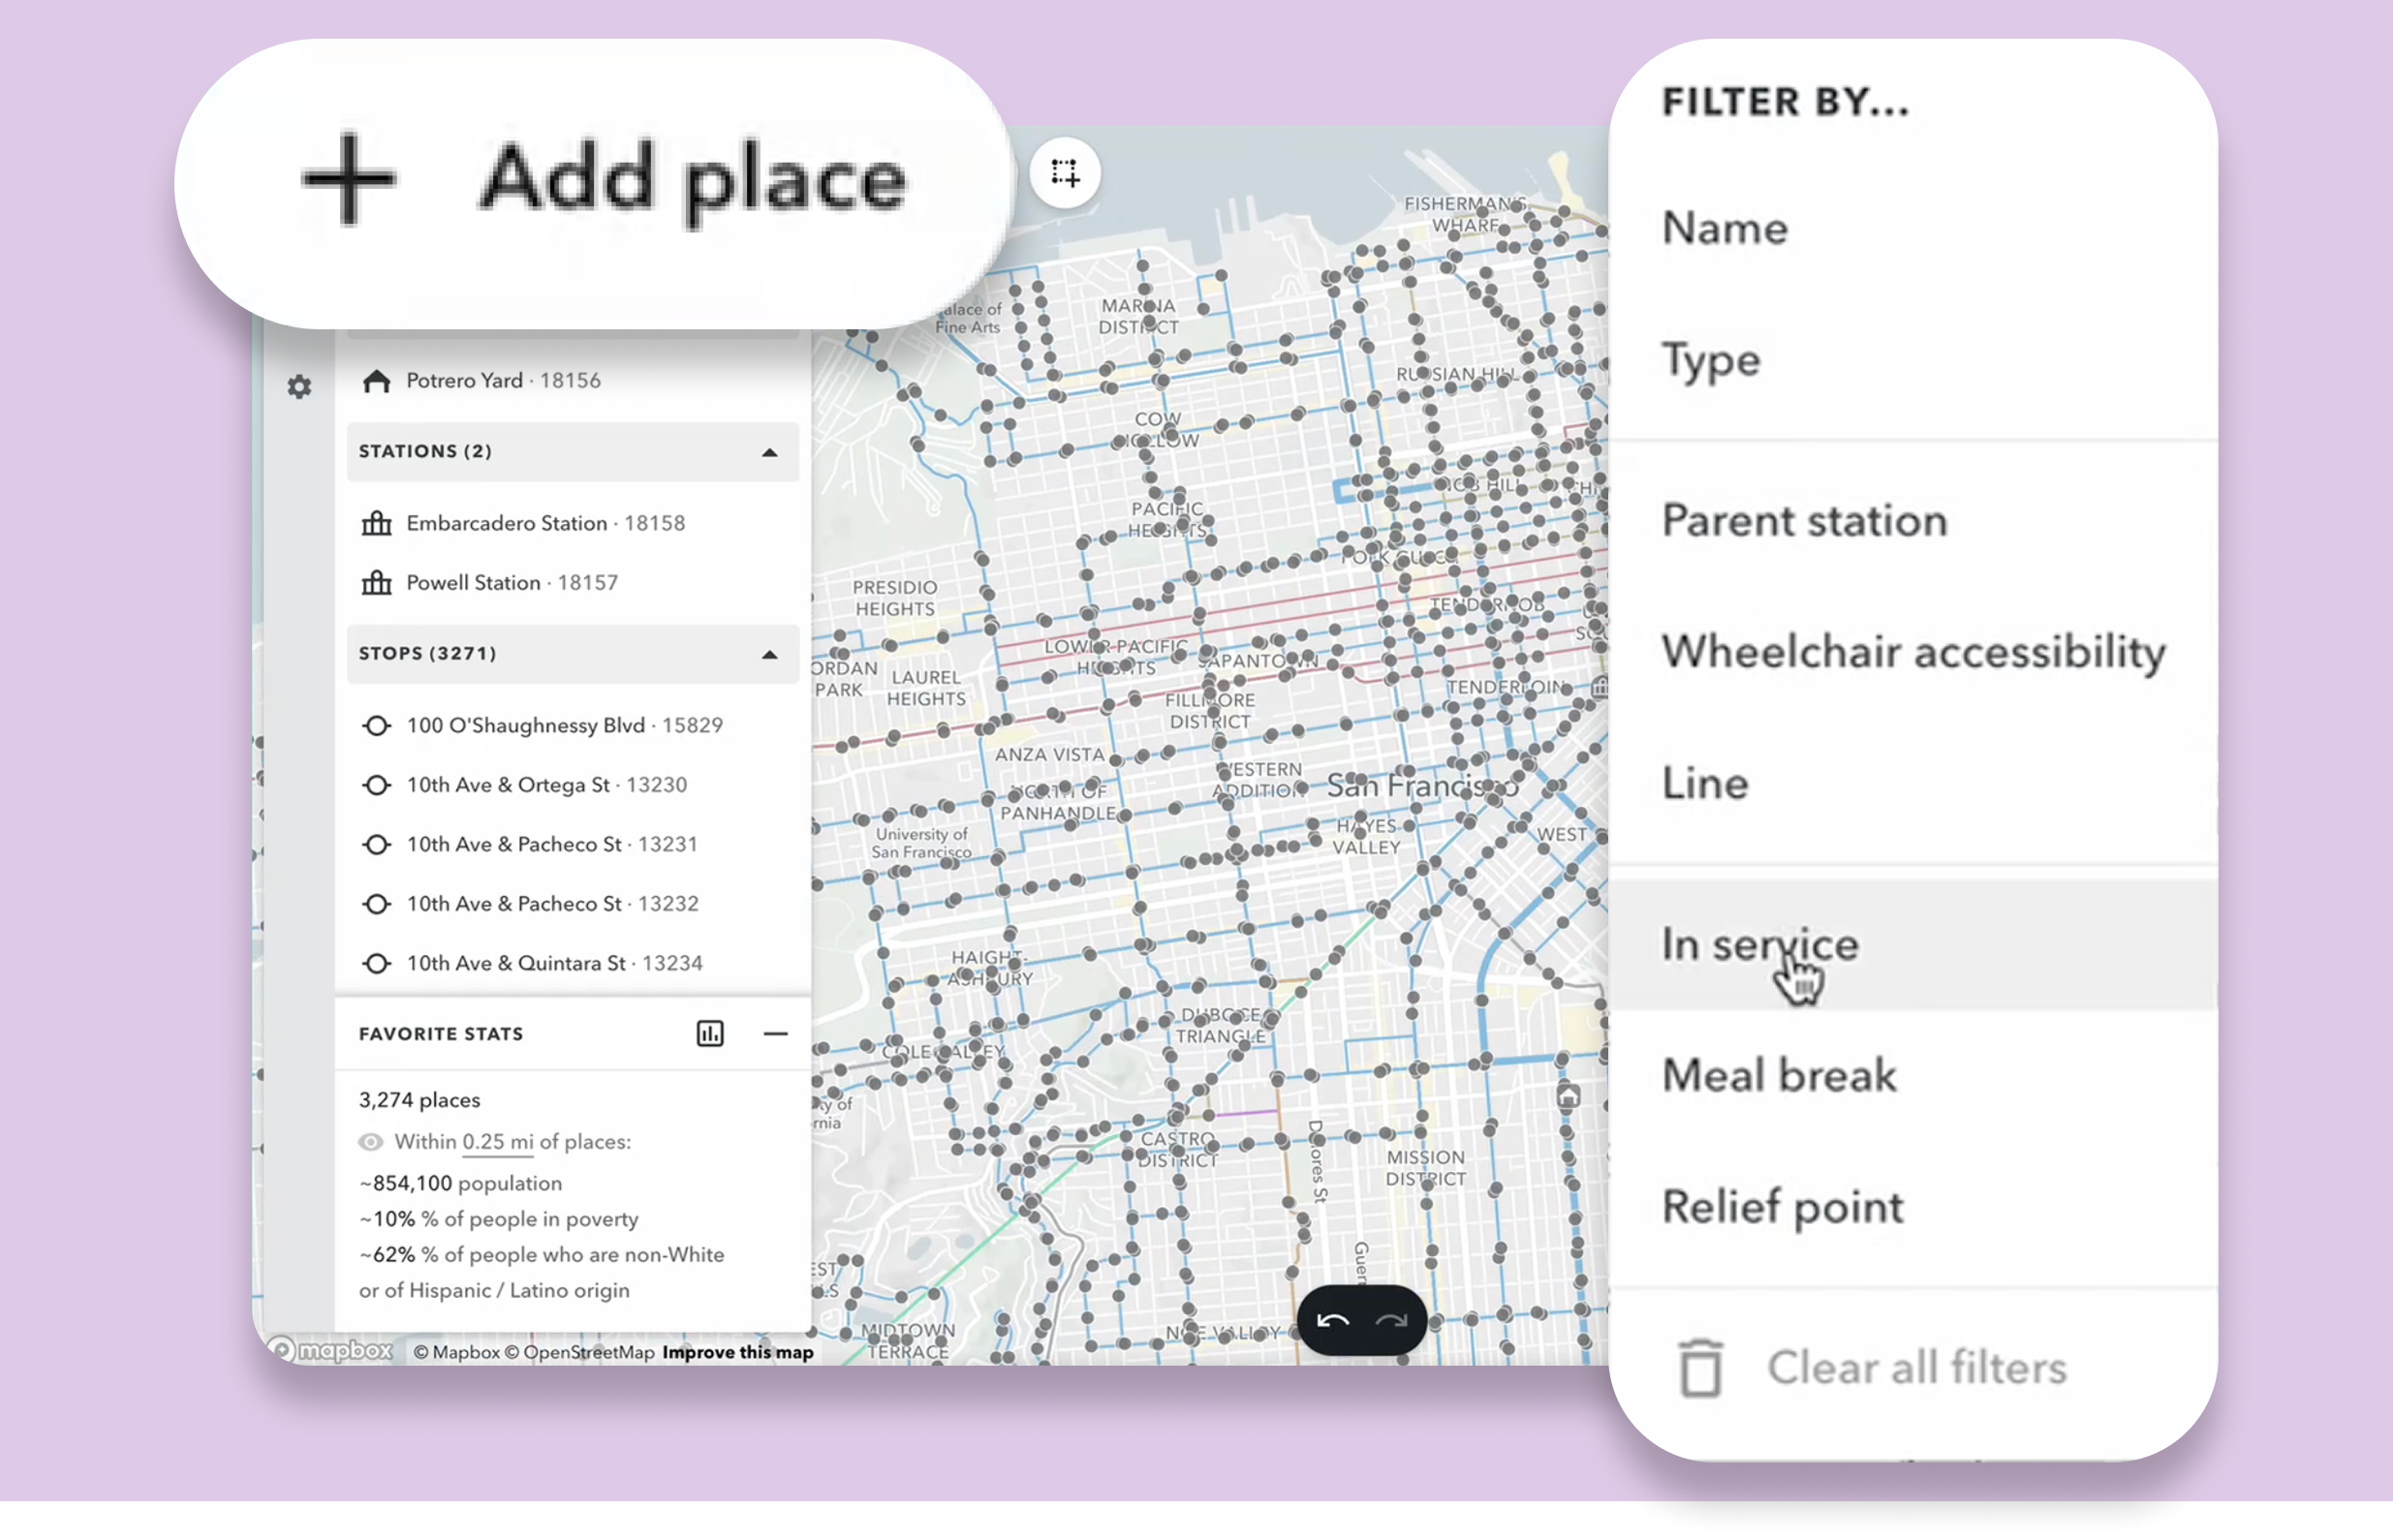Open the Improve this map link

[x=738, y=1352]
